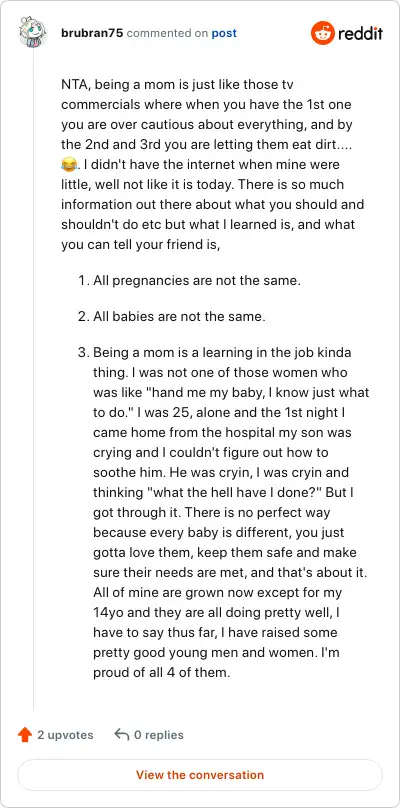Open the "post" link in header
Viewport: 400px width, 808px height.
pos(224,33)
